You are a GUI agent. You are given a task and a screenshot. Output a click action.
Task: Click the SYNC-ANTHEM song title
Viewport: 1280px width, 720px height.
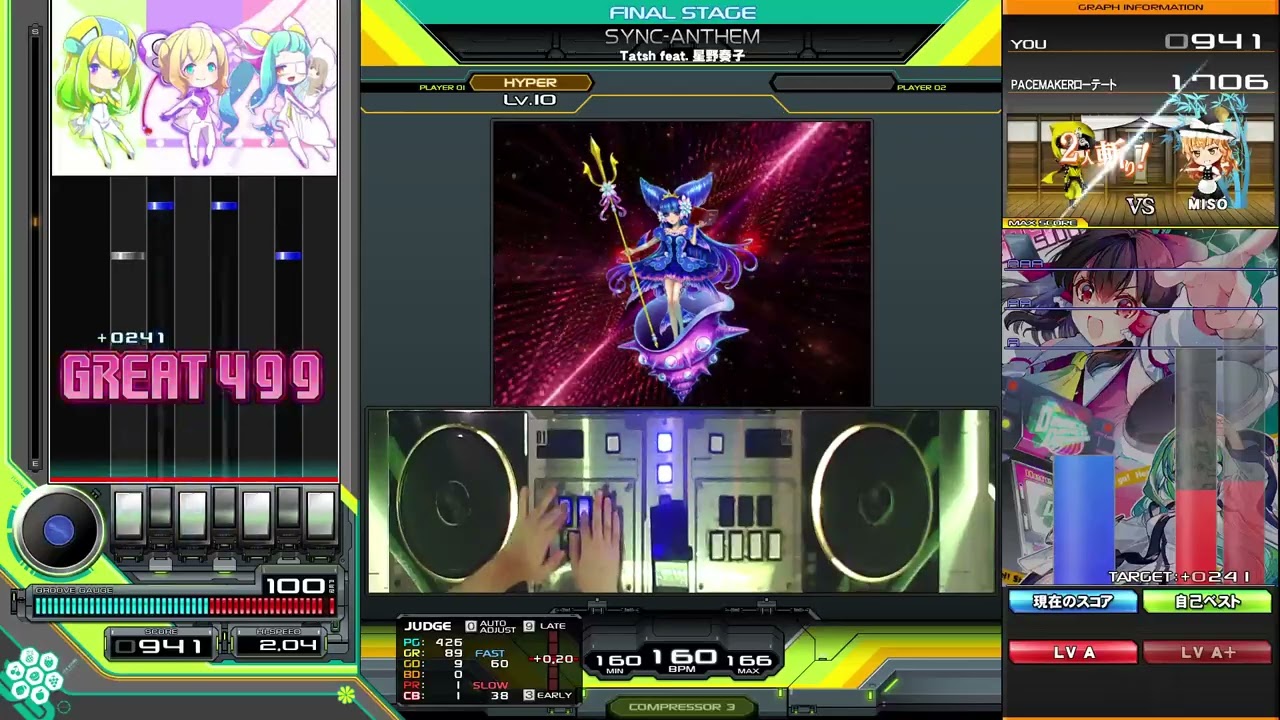[682, 37]
